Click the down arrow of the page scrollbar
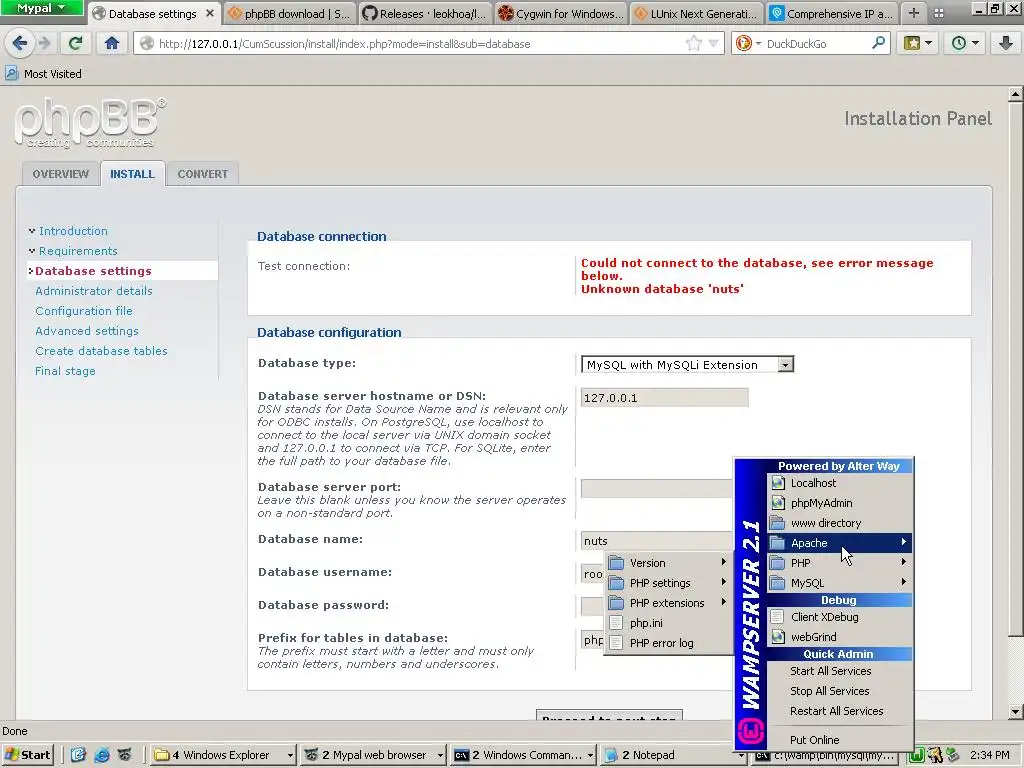This screenshot has width=1024, height=768. click(1015, 712)
